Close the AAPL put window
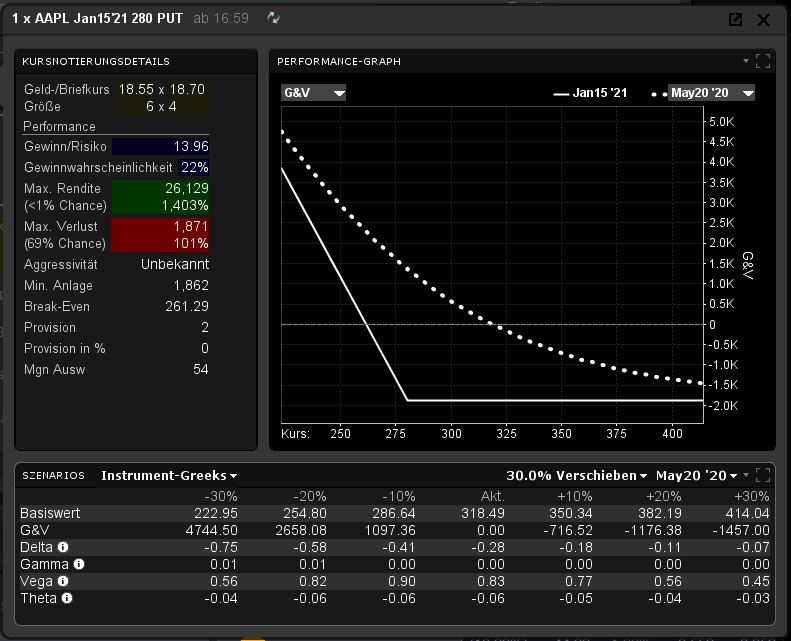This screenshot has width=791, height=641. point(764,19)
